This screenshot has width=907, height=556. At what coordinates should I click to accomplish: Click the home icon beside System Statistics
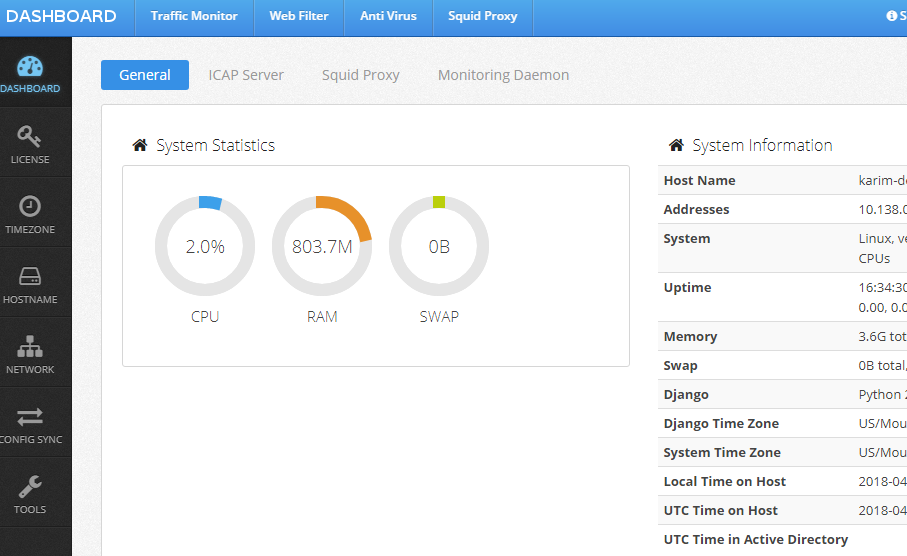[139, 145]
